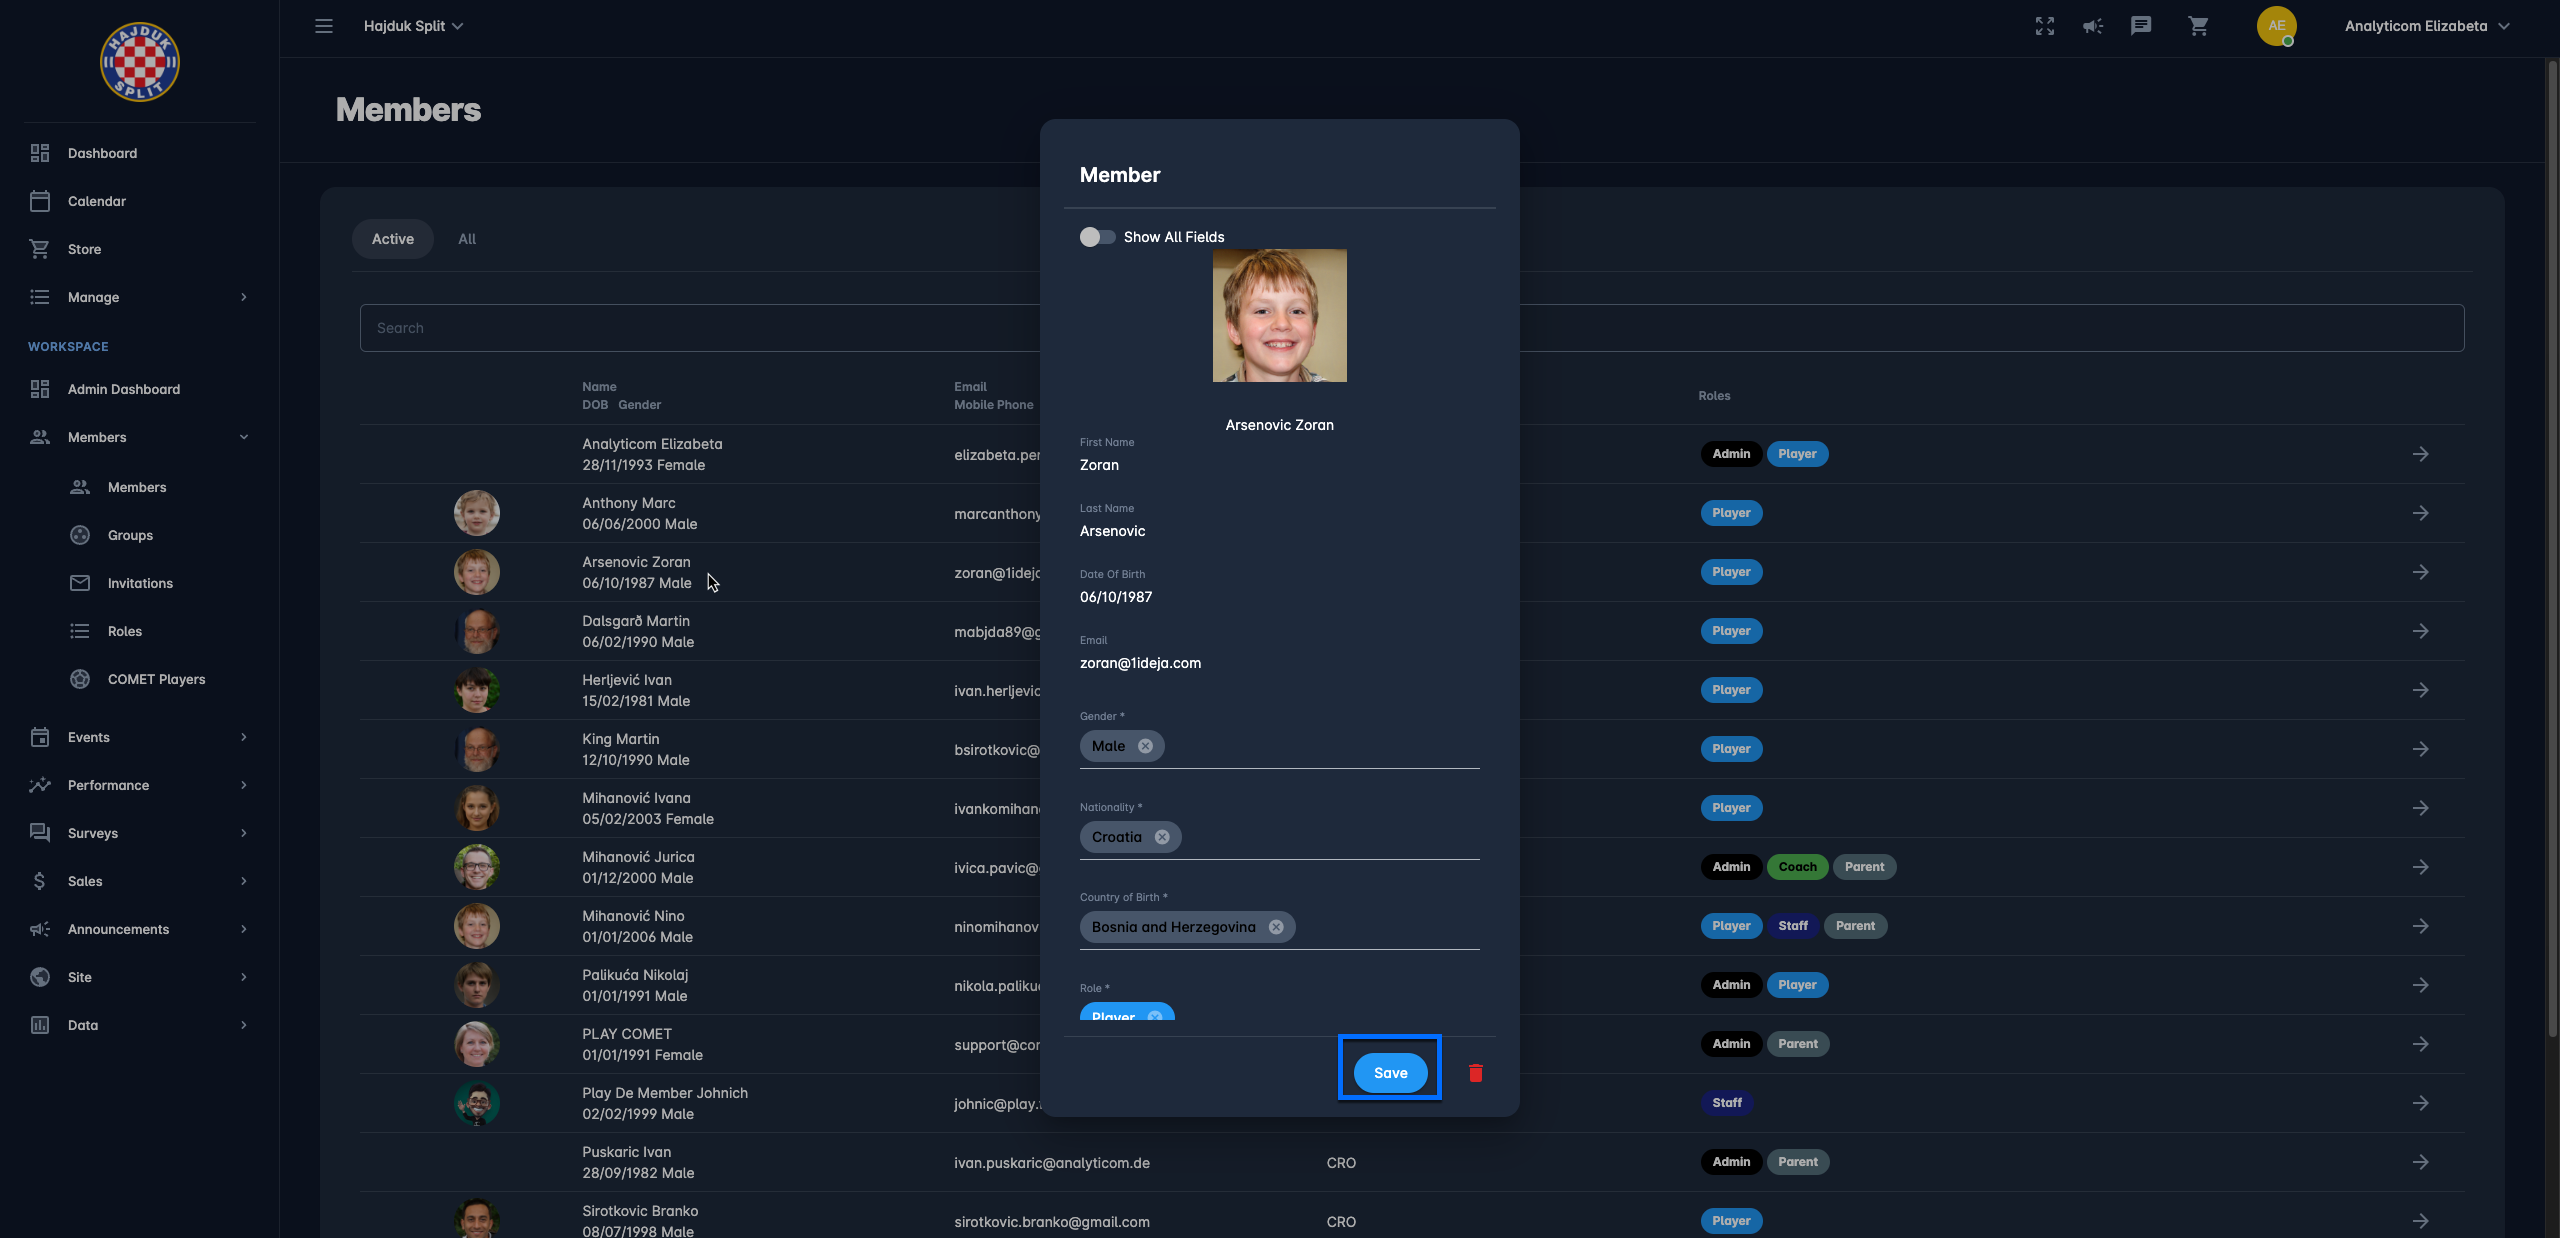Open Invitations page from sidebar

(x=140, y=583)
